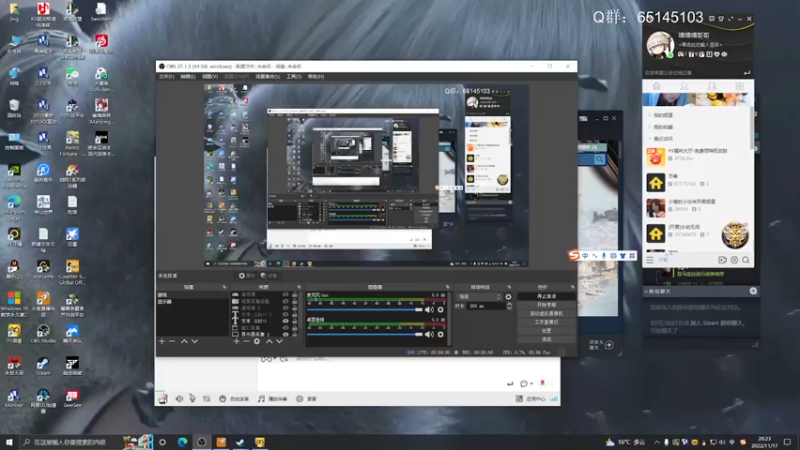Toggle lock on 视频采集设备 source
Image resolution: width=800 pixels, height=450 pixels.
[x=294, y=302]
